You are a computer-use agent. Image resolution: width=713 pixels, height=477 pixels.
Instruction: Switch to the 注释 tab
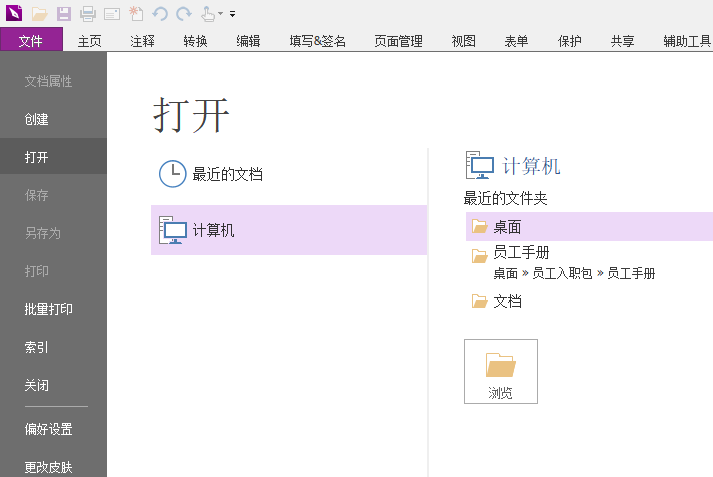(142, 41)
